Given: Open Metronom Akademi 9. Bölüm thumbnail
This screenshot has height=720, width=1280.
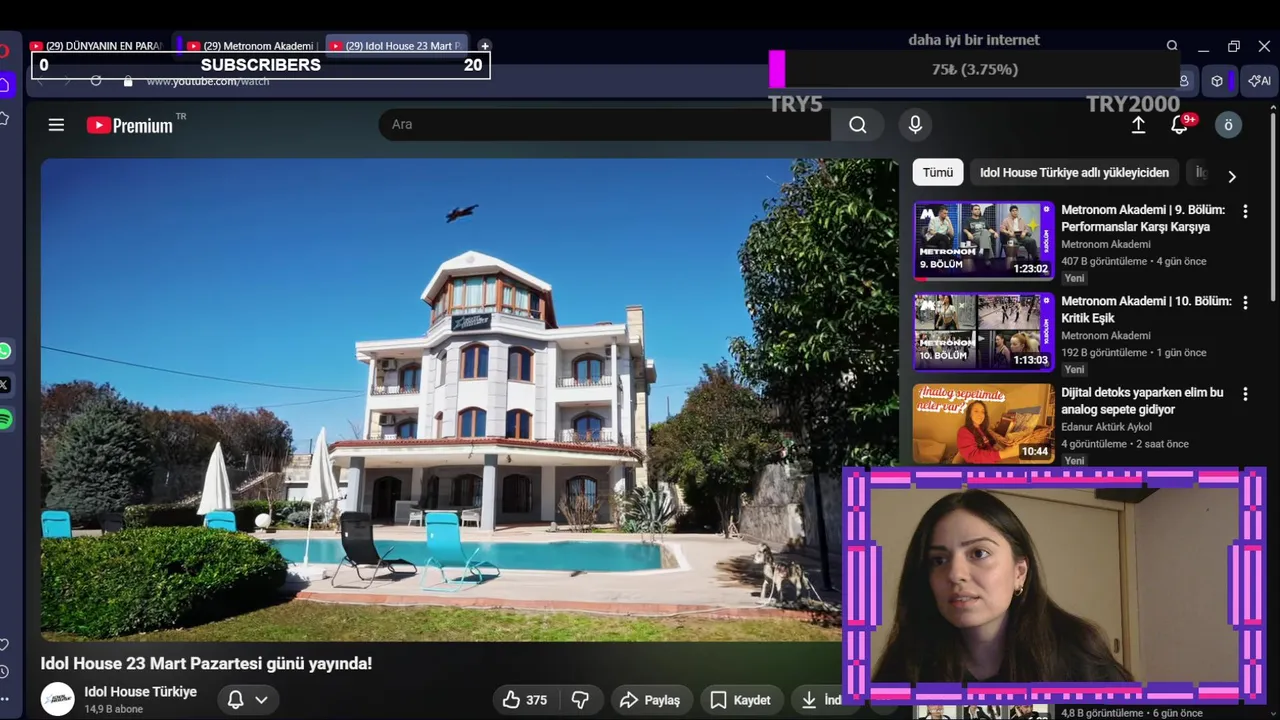Looking at the screenshot, I should pos(983,240).
